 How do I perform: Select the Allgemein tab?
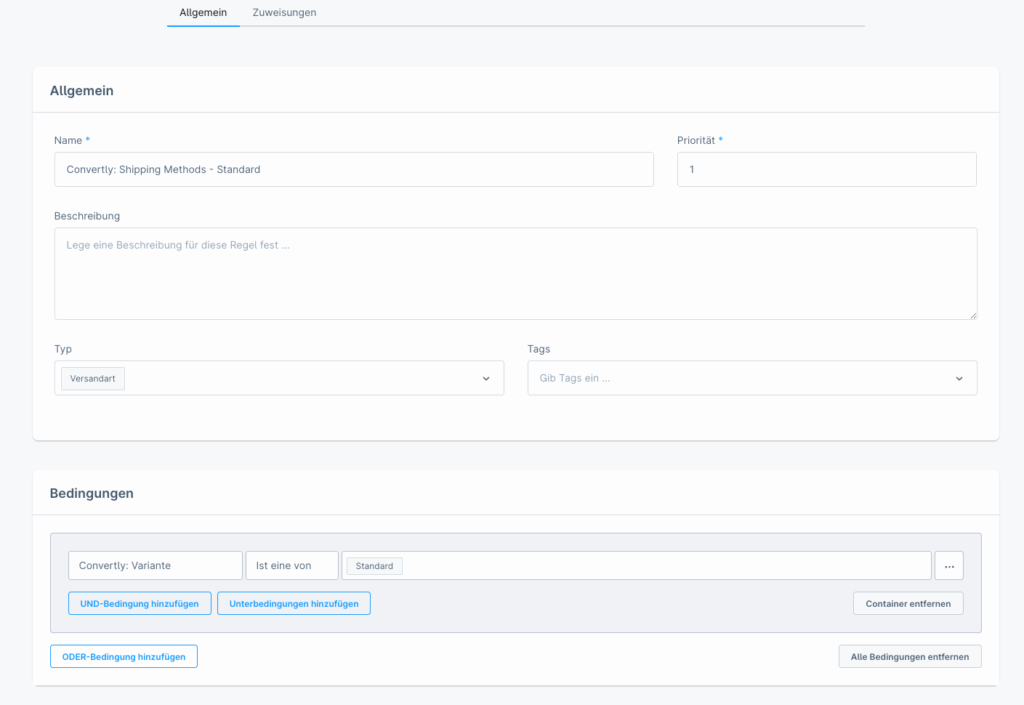click(203, 12)
